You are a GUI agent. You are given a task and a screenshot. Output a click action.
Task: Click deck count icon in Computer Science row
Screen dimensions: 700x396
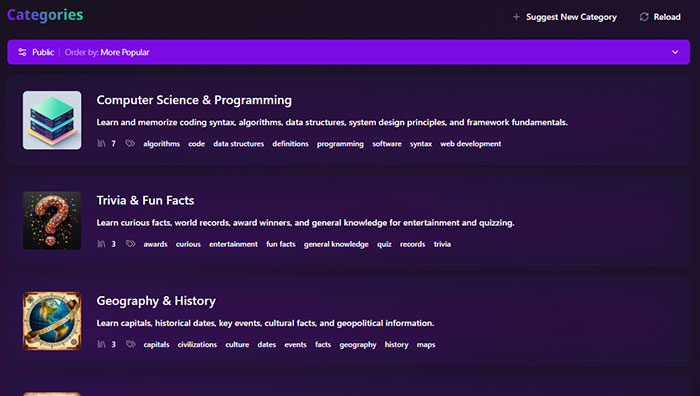tap(101, 144)
